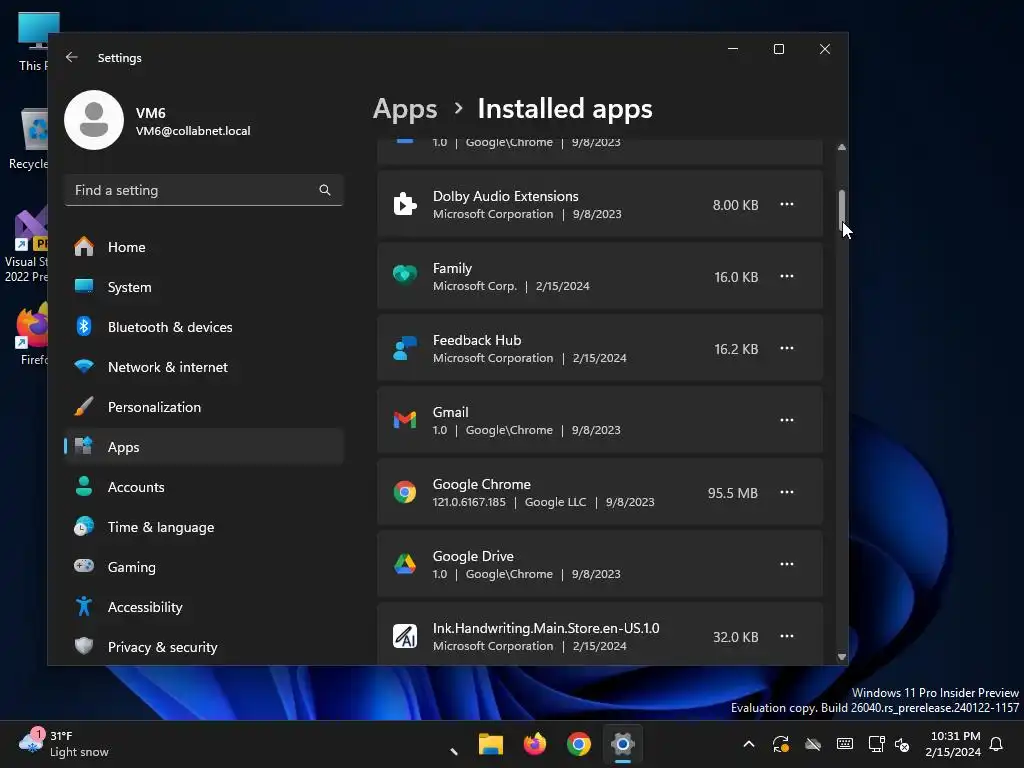Click the Feedback Hub app icon
Screen dimensions: 1024x768
[x=405, y=348]
